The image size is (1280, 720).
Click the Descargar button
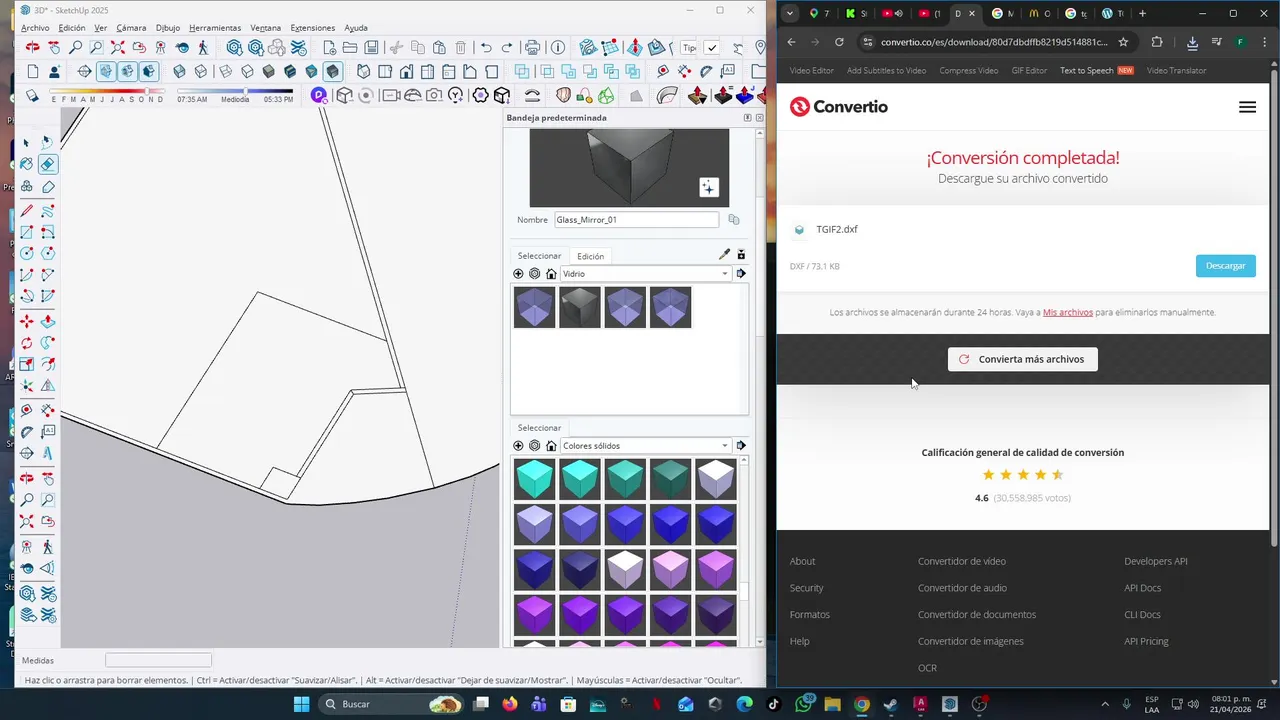point(1225,266)
